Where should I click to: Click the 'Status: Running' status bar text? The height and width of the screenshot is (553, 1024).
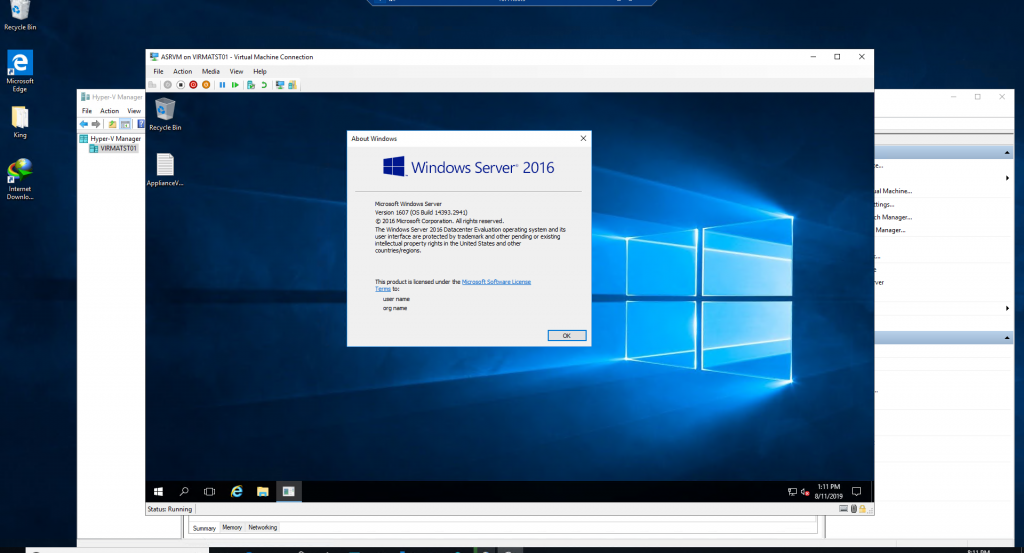click(x=170, y=509)
